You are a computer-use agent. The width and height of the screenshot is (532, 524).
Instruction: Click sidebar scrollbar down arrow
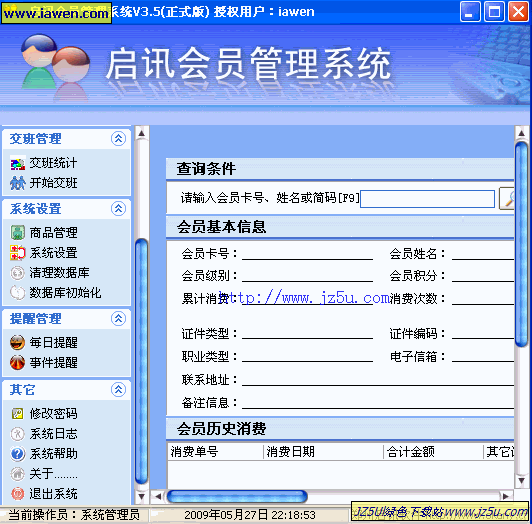[x=141, y=497]
